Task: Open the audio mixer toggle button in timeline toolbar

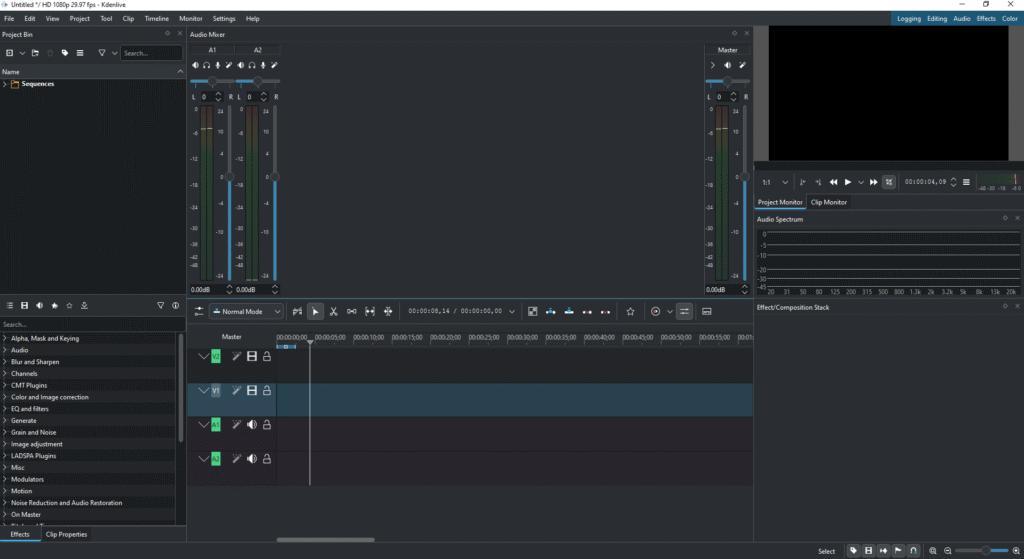Action: tap(684, 312)
